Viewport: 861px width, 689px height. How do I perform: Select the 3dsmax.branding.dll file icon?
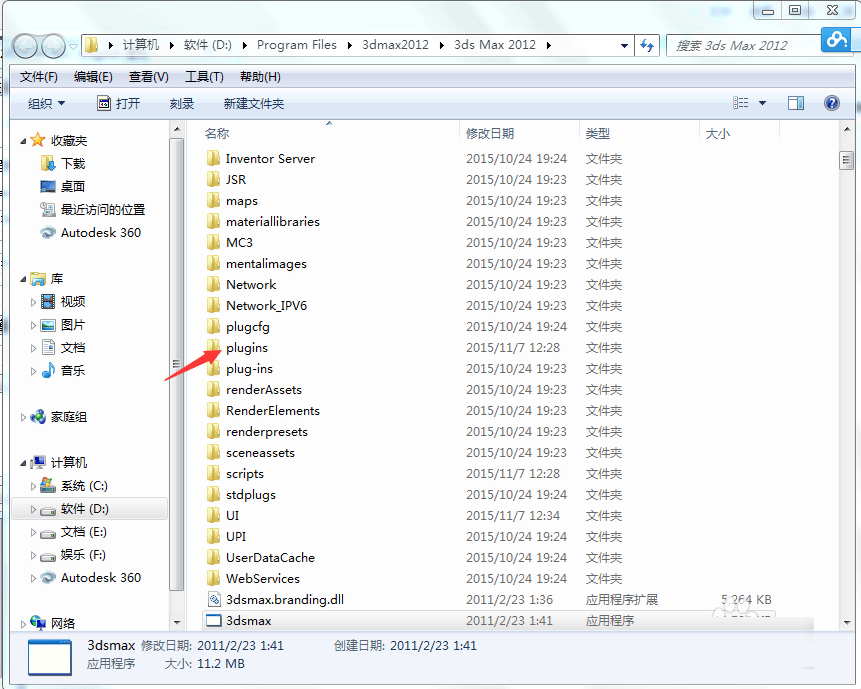pyautogui.click(x=214, y=600)
